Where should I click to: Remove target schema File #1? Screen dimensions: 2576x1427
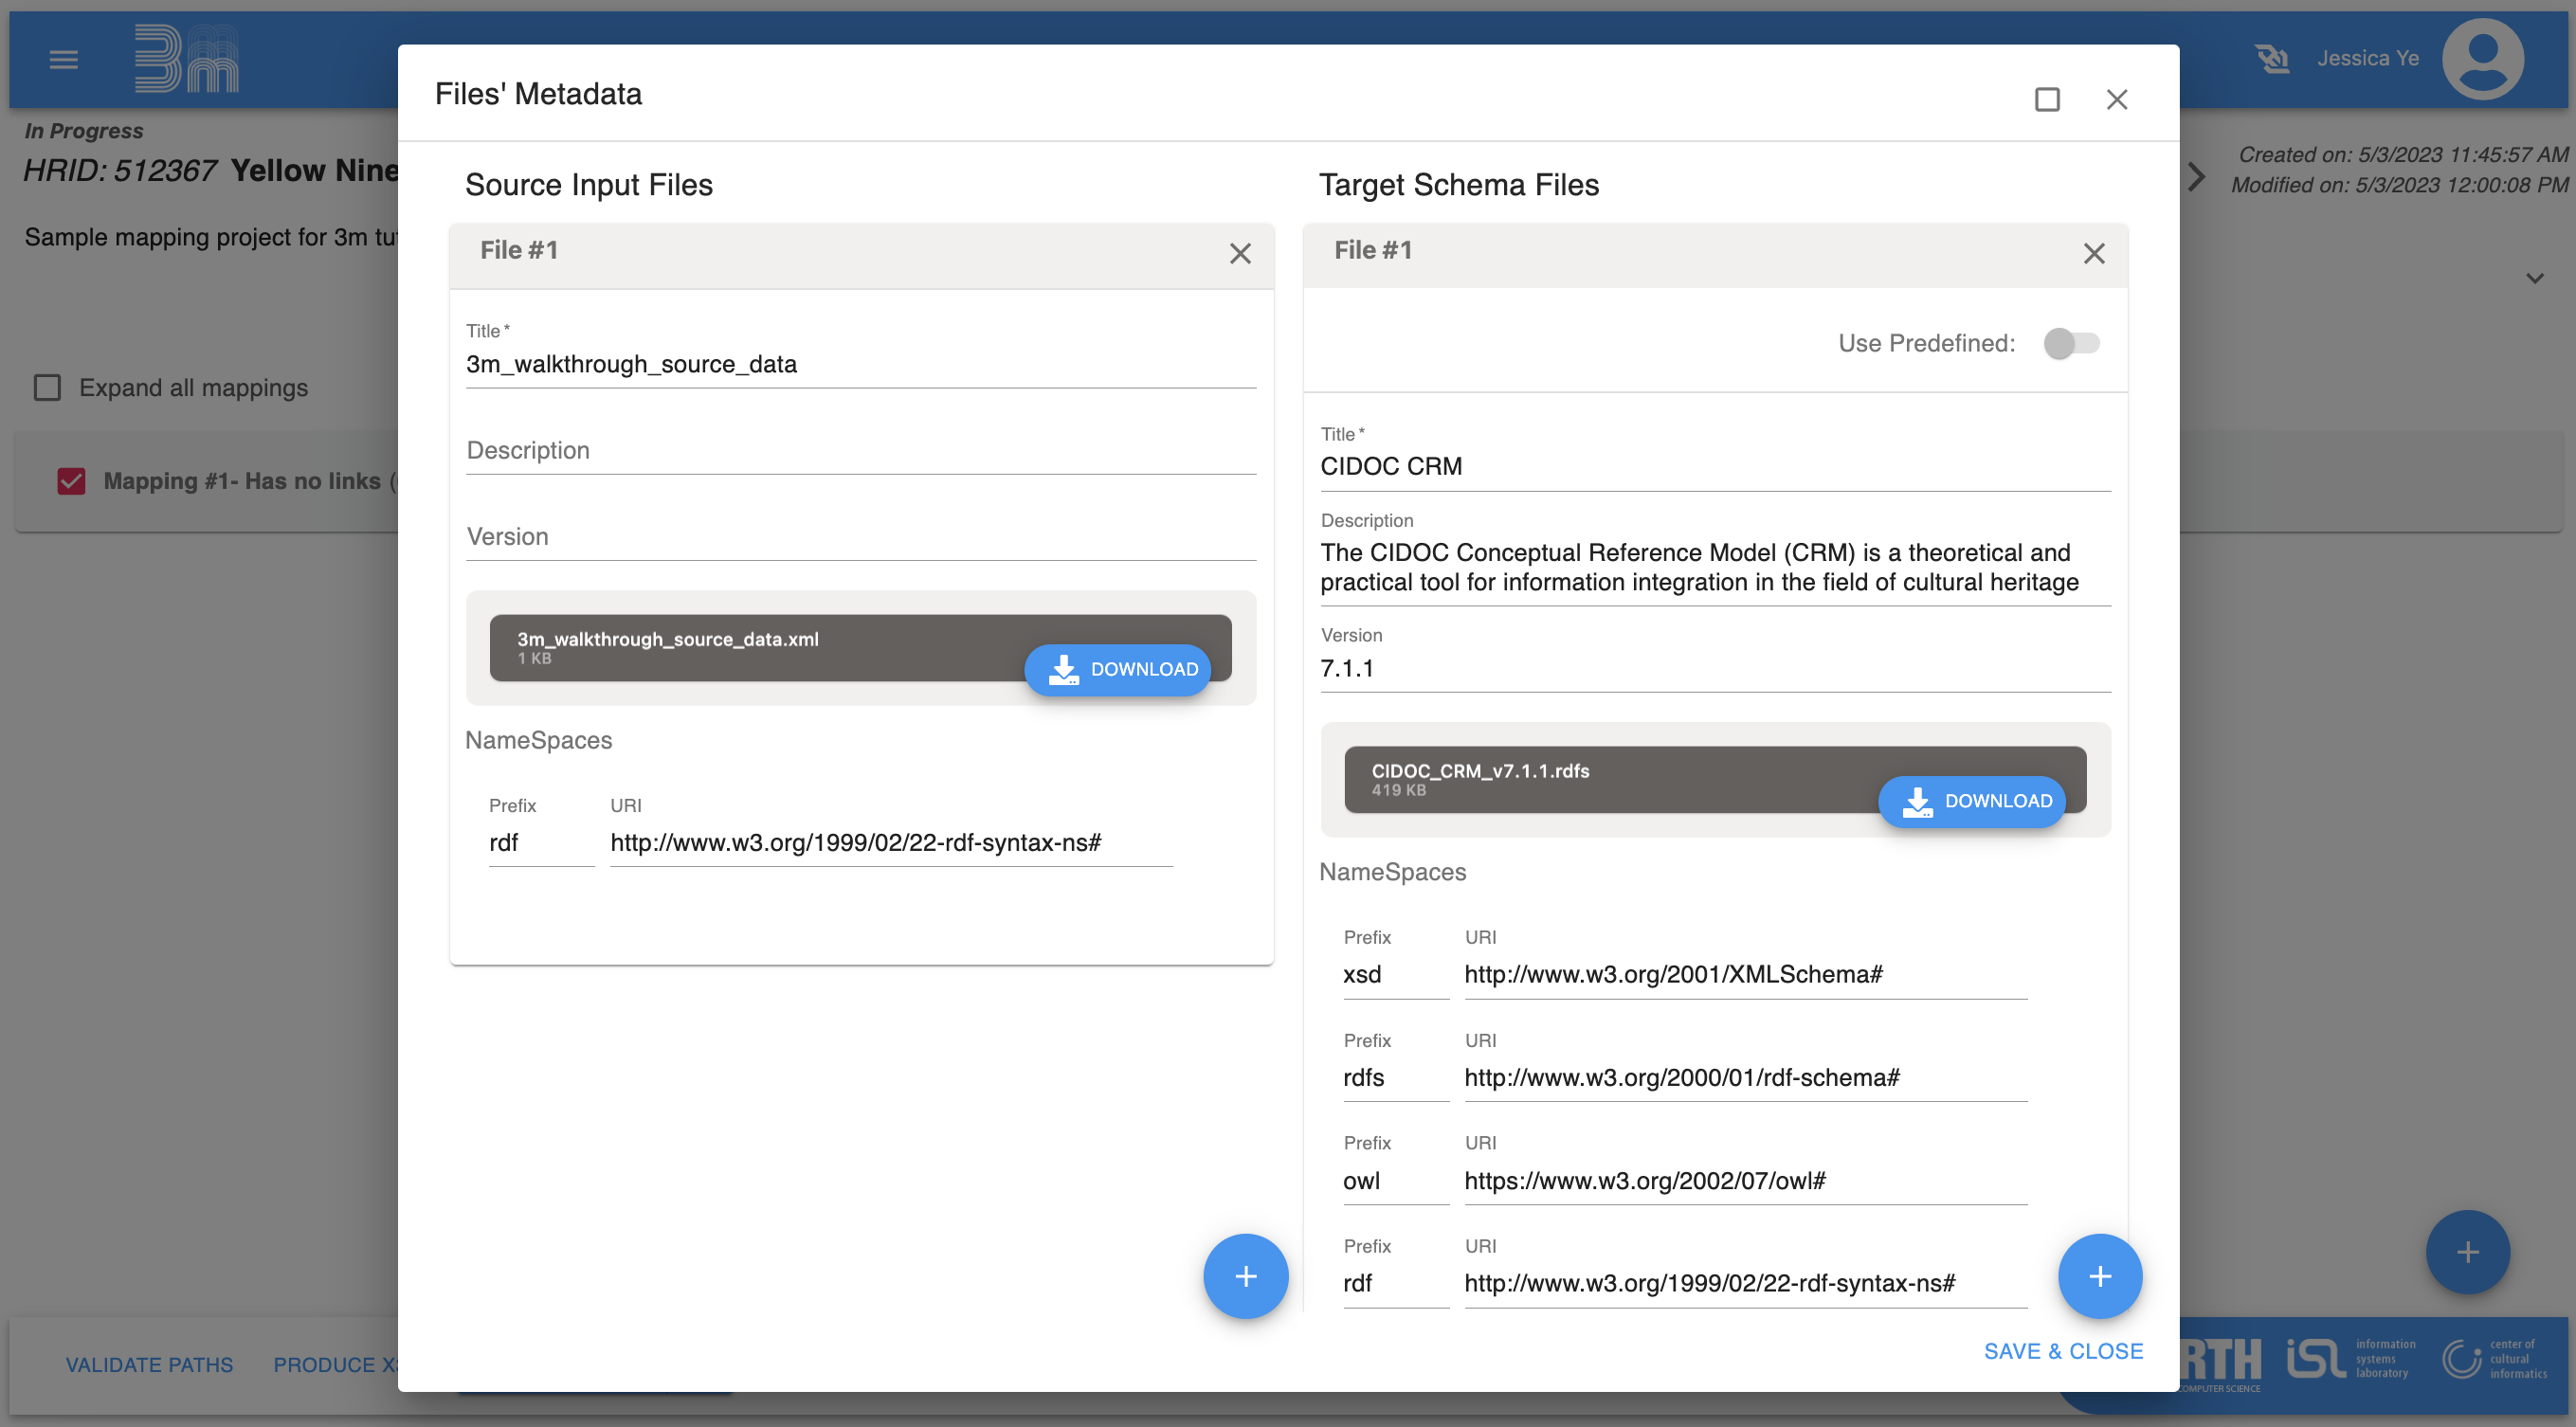(2094, 253)
